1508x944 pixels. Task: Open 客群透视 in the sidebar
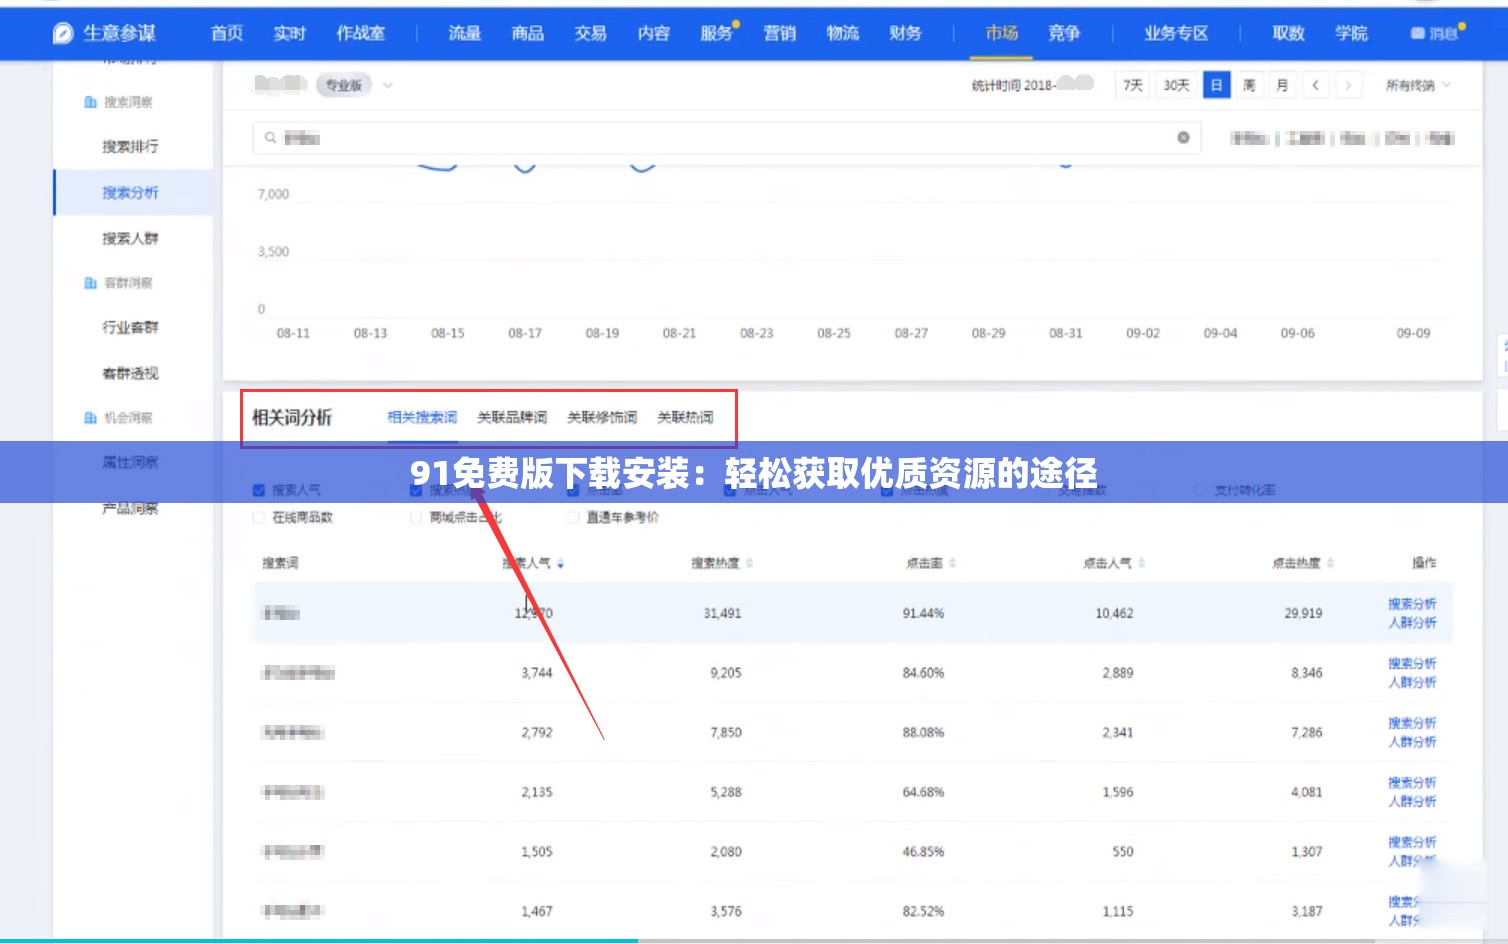(130, 374)
